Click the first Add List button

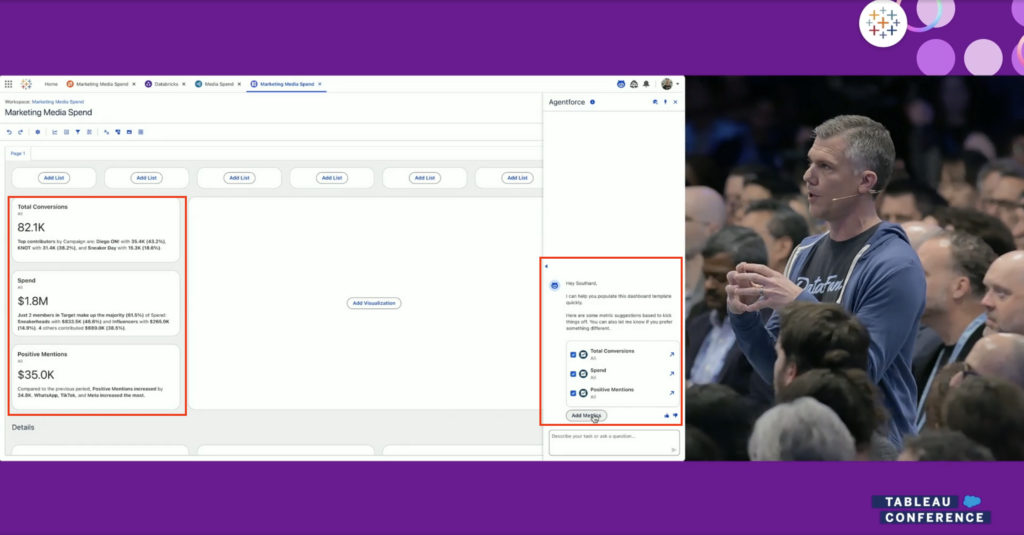coord(54,178)
